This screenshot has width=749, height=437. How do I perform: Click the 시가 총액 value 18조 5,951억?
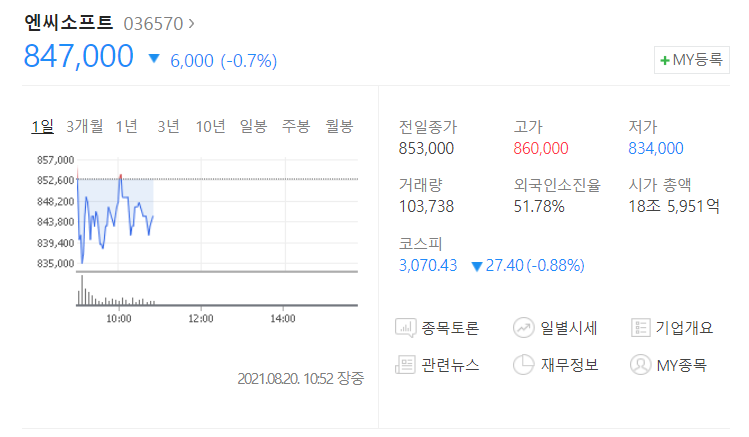[x=674, y=207]
